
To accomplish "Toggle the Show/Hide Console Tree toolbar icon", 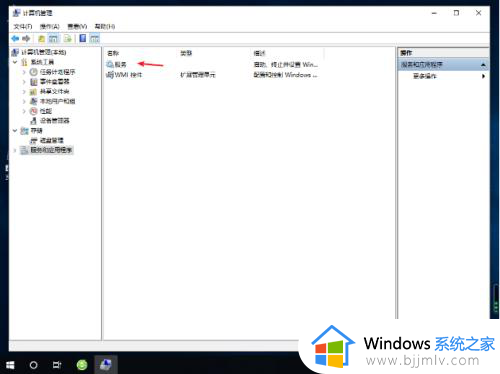I will [x=53, y=39].
